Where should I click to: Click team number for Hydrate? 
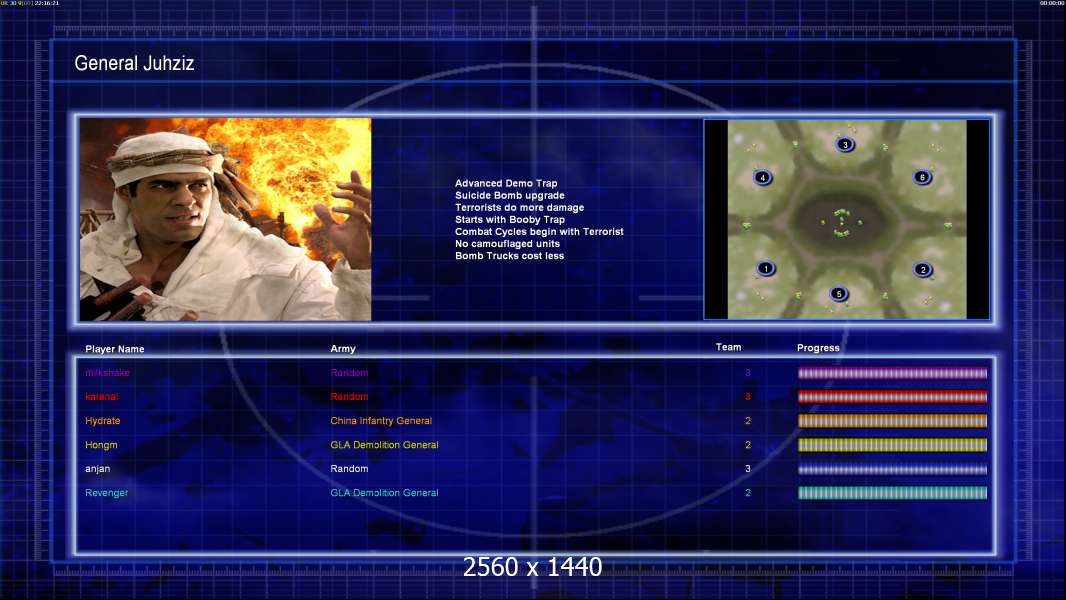pyautogui.click(x=748, y=421)
